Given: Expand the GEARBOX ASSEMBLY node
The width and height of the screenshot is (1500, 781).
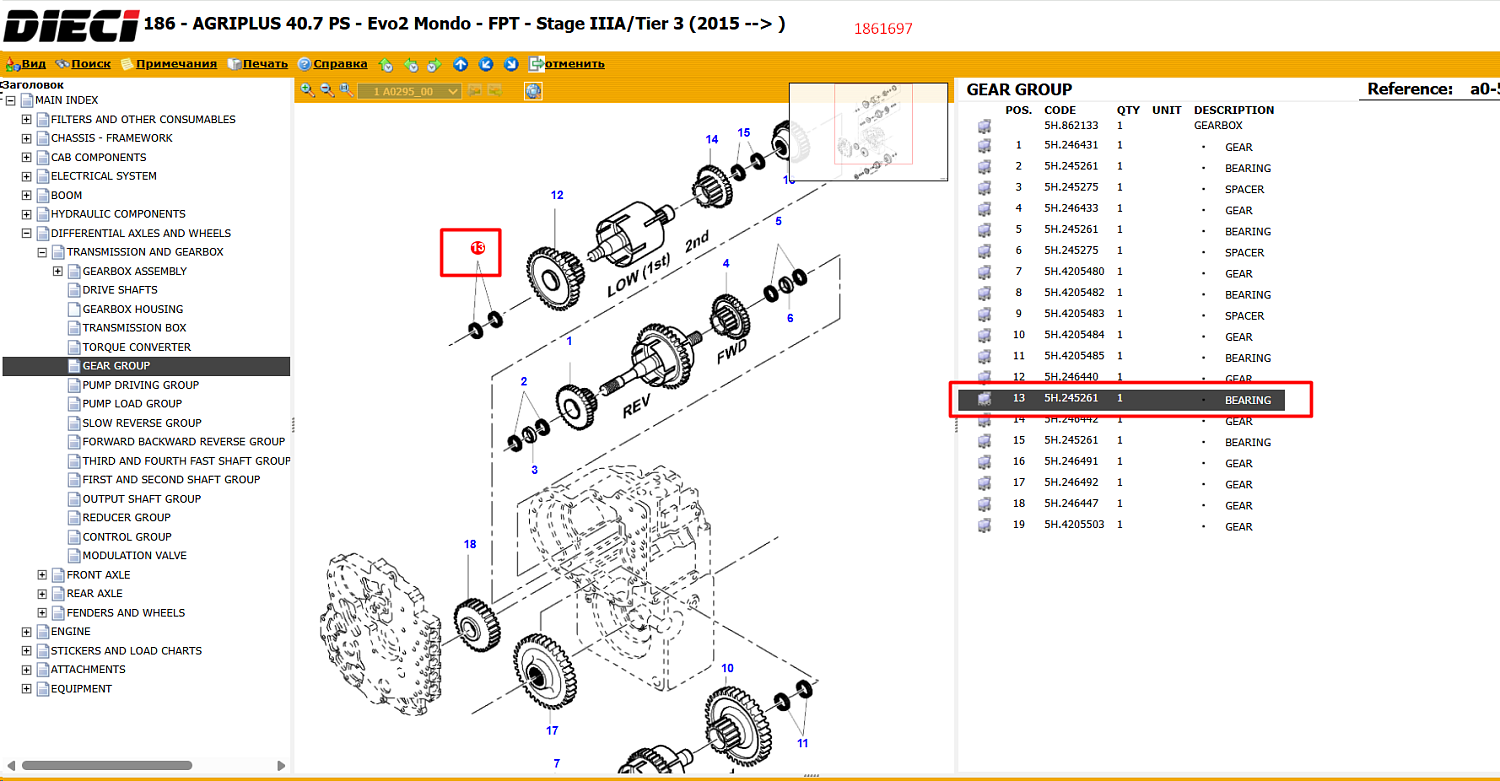Looking at the screenshot, I should point(58,271).
